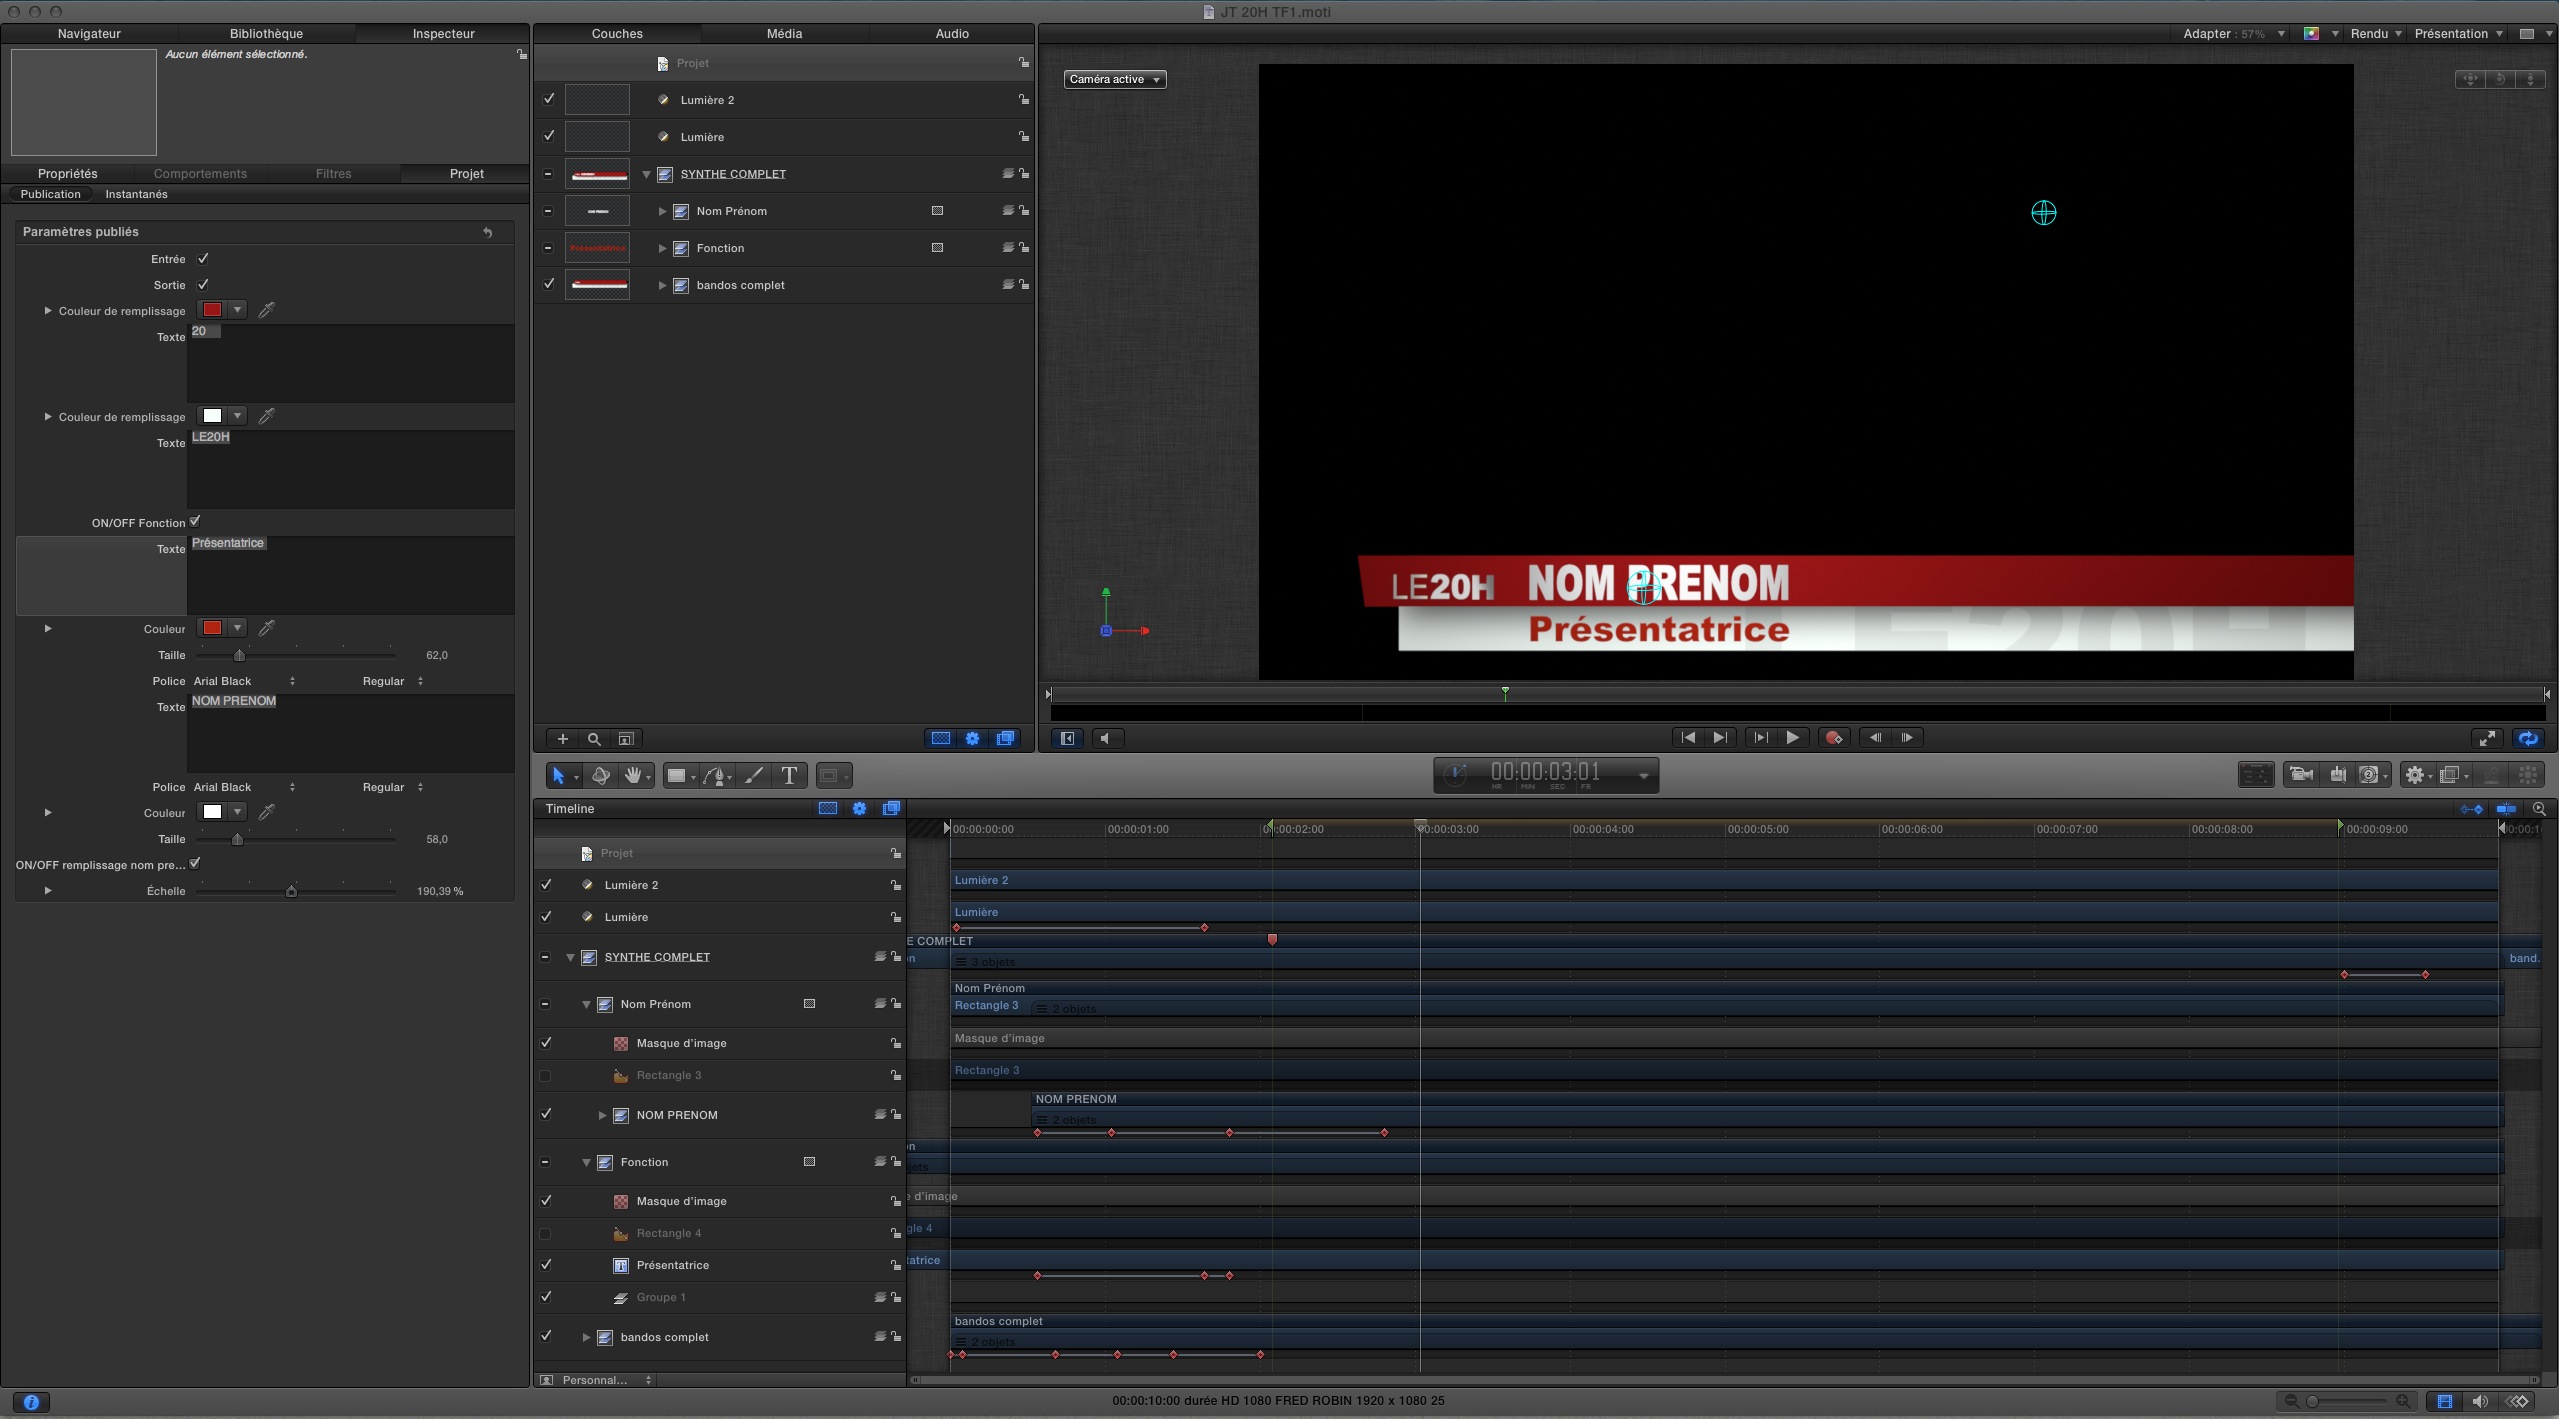Go to end of project
The image size is (2559, 1419).
1719,738
